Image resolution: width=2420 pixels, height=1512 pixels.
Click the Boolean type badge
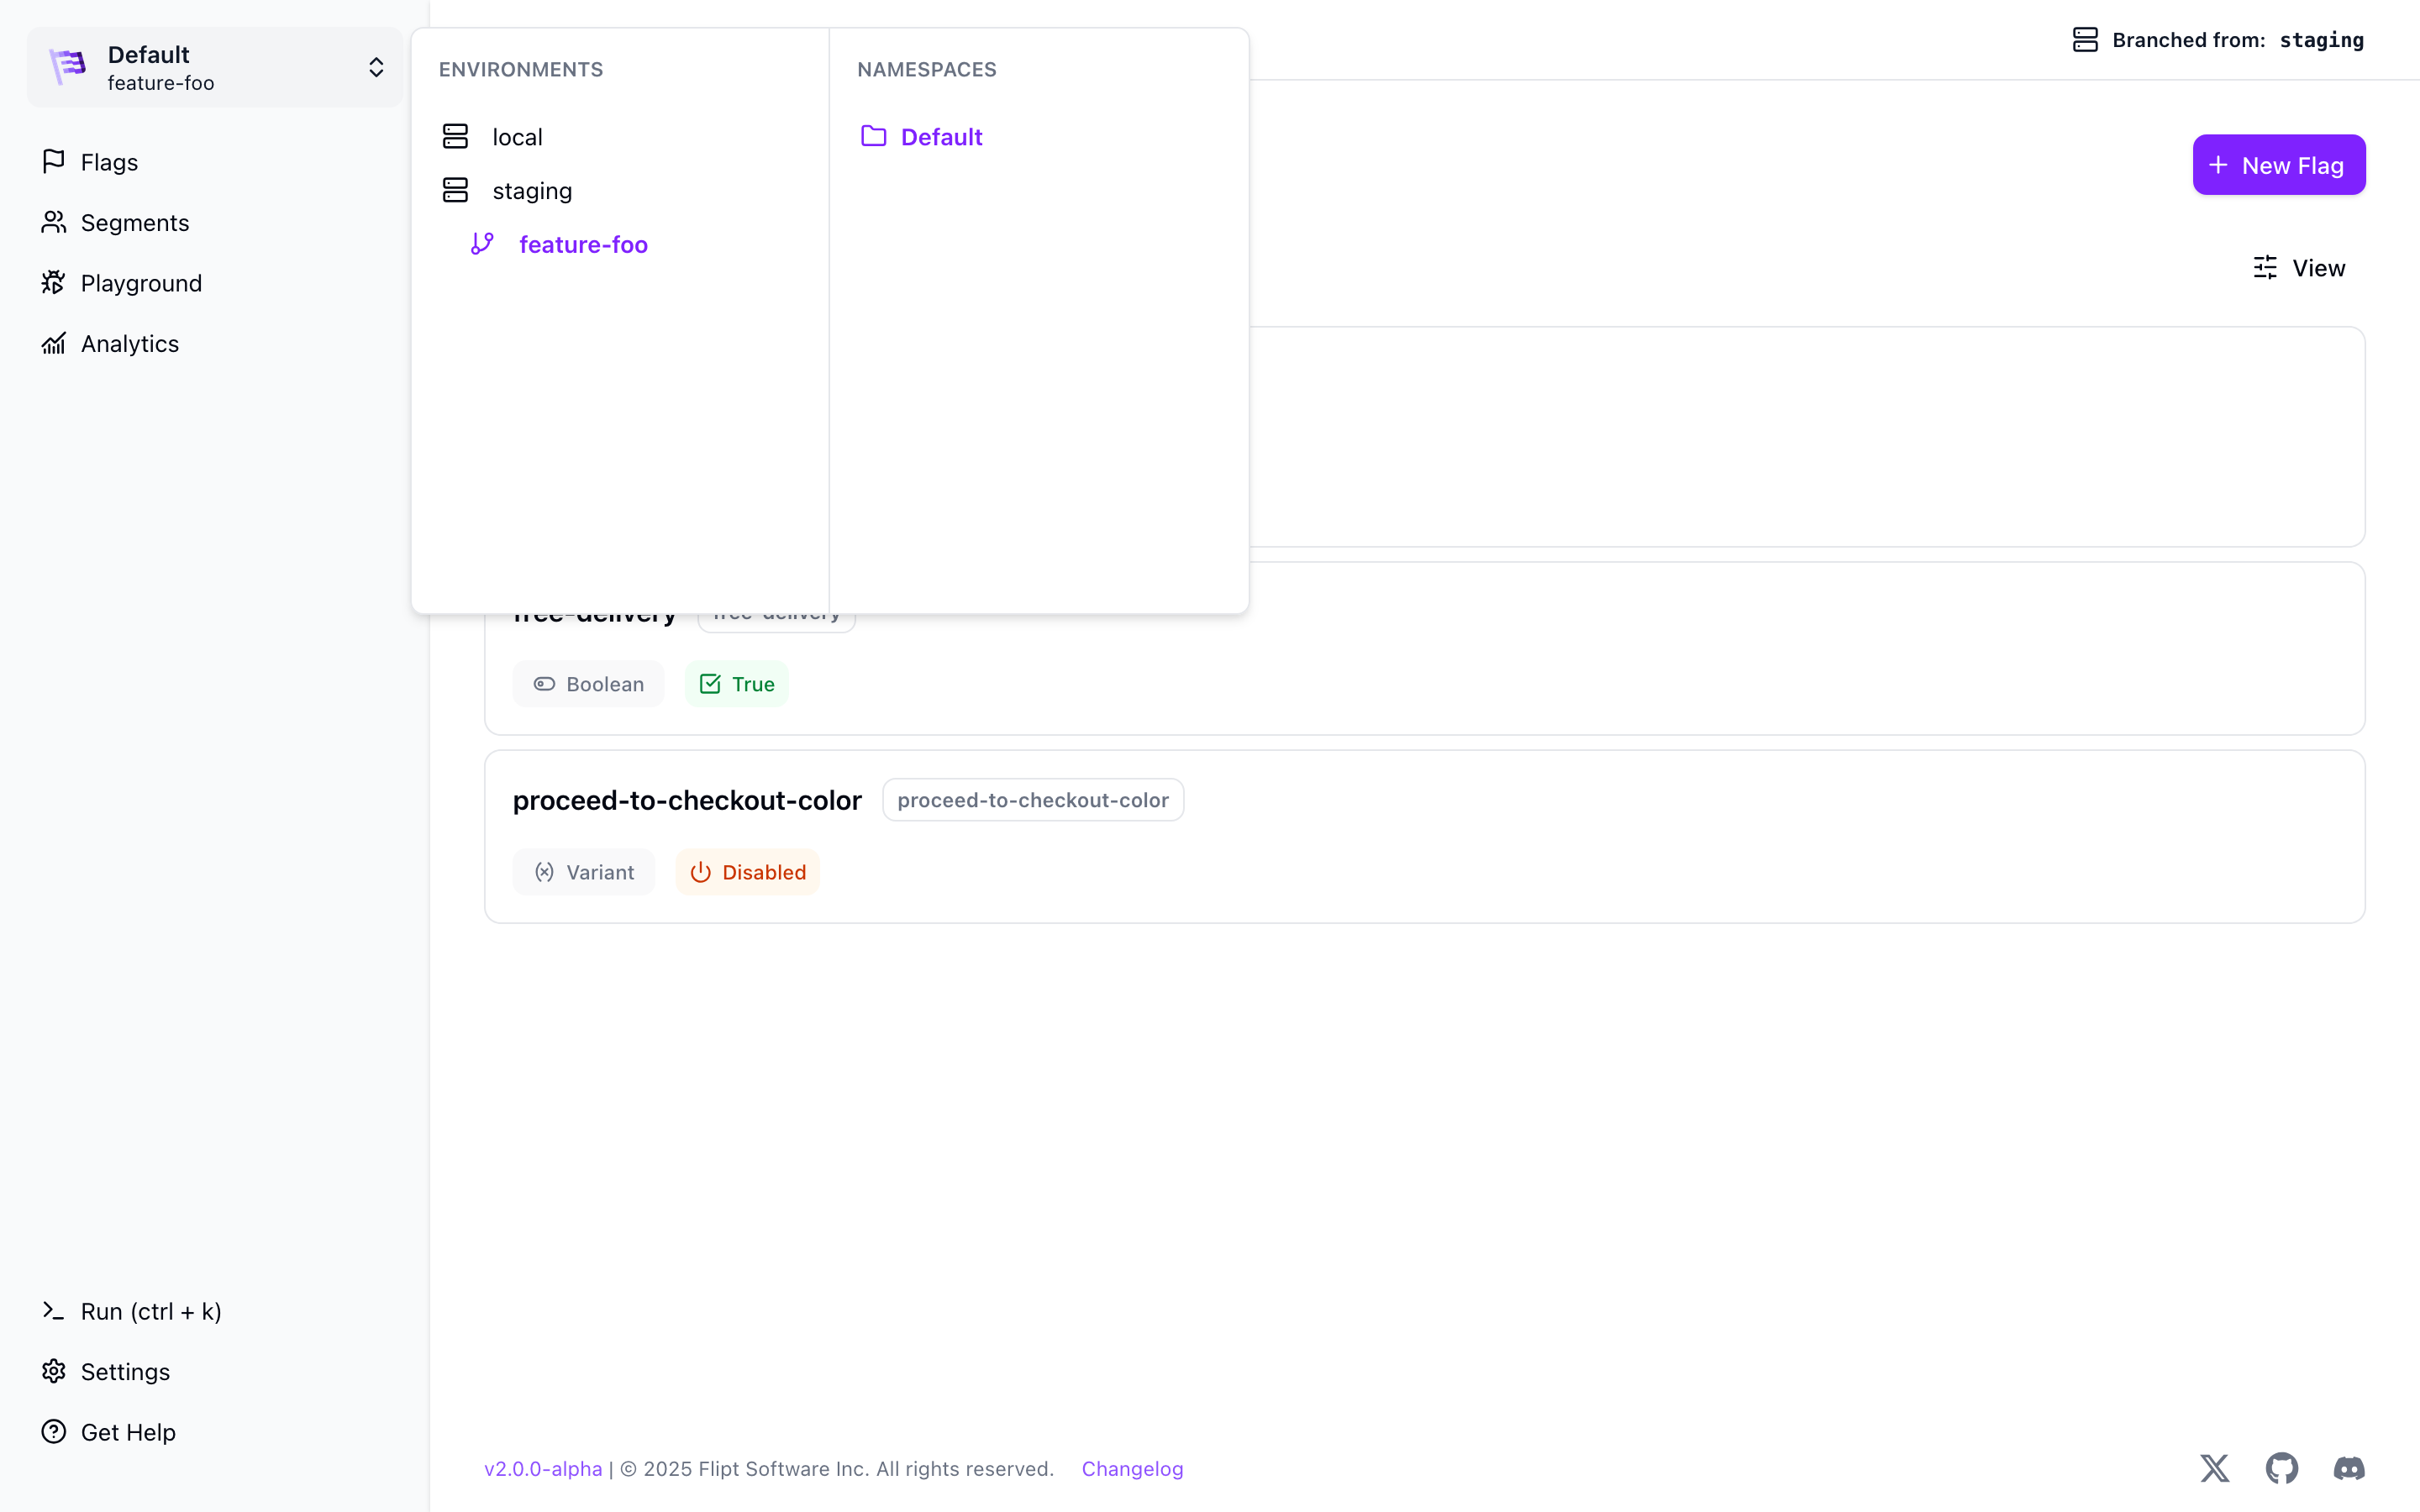point(588,684)
